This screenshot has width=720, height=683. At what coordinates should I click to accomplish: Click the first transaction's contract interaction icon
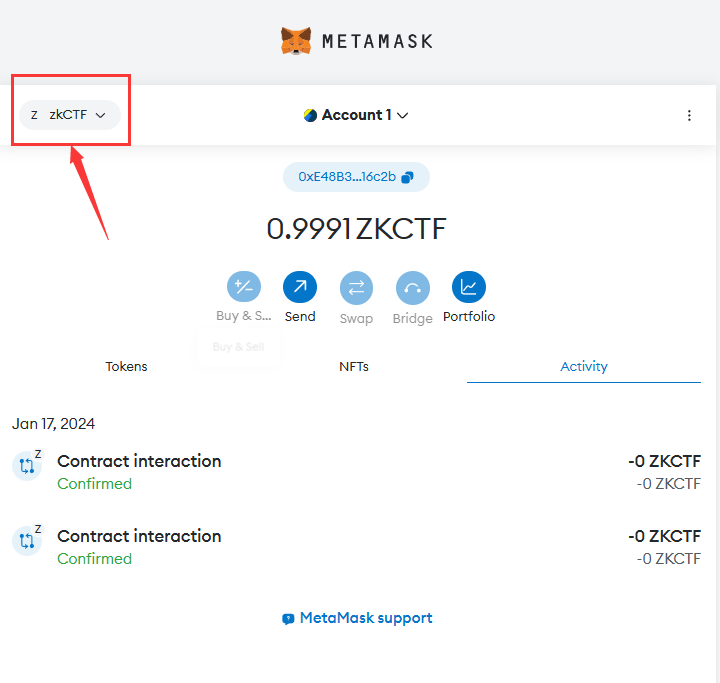click(27, 466)
